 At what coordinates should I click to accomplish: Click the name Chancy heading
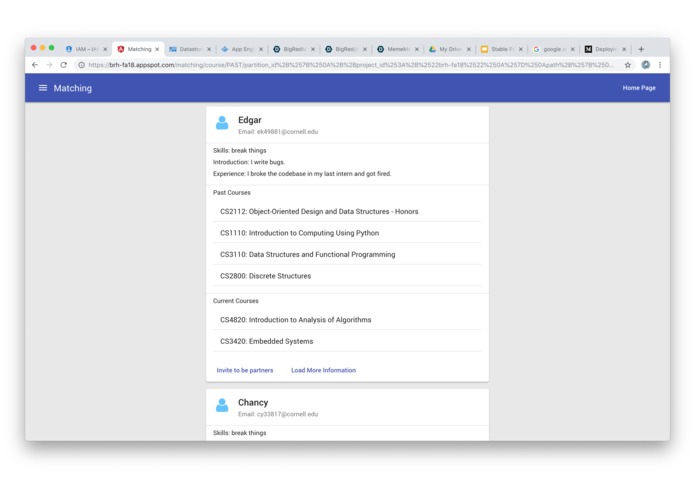point(253,402)
